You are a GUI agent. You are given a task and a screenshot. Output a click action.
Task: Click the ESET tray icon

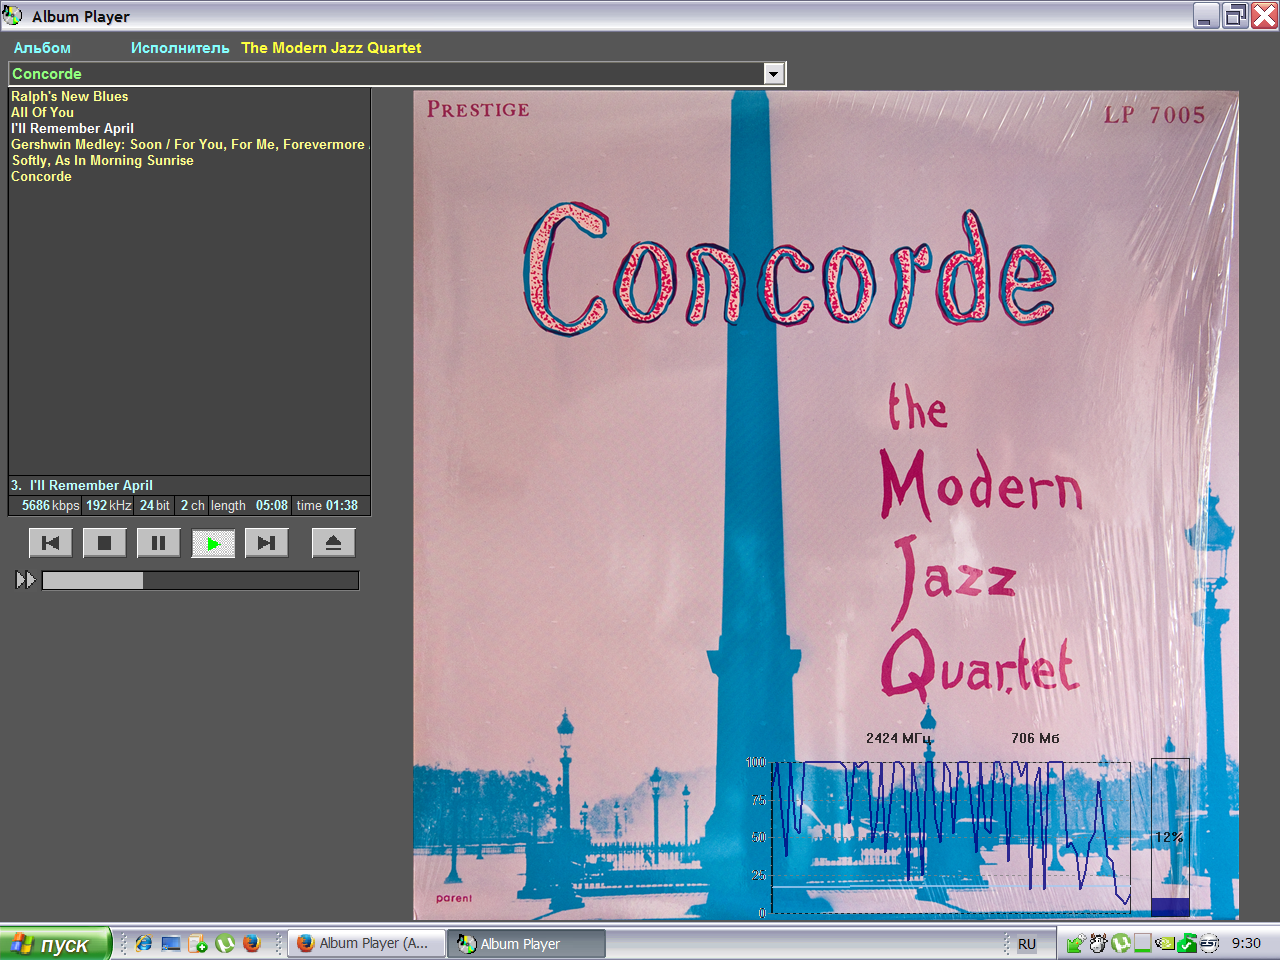tap(1209, 943)
